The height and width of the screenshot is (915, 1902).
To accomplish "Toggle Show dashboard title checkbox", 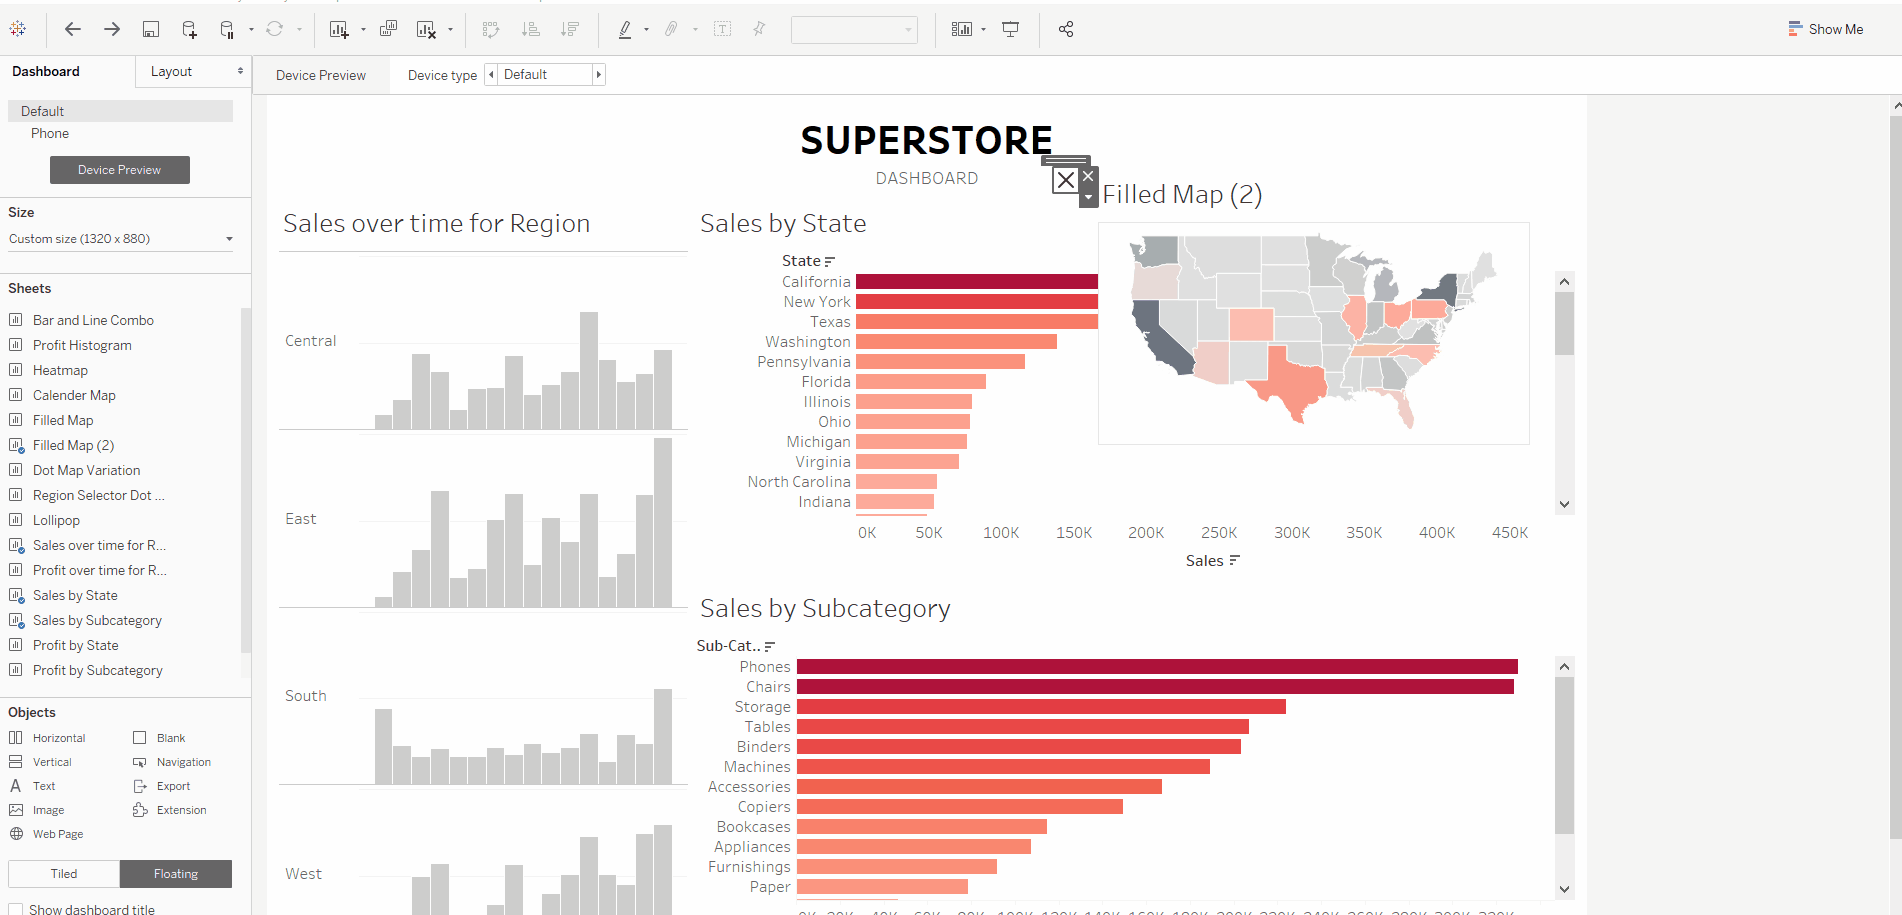I will pos(16,910).
